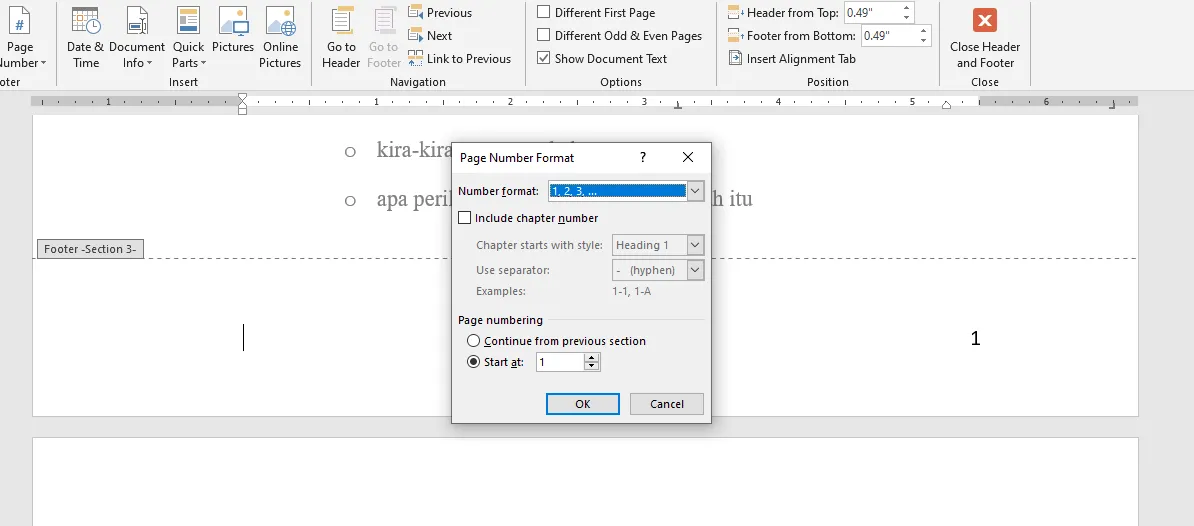The width and height of the screenshot is (1194, 526).
Task: Insert Date & Time
Action: (x=85, y=40)
